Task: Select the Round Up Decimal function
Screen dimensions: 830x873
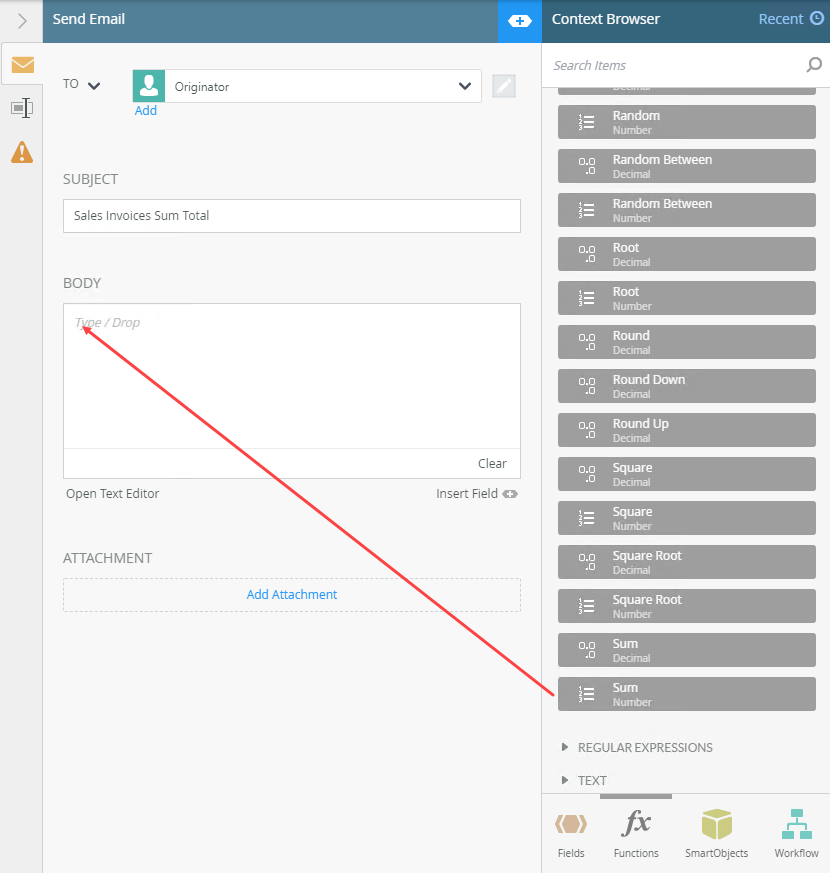Action: click(687, 430)
